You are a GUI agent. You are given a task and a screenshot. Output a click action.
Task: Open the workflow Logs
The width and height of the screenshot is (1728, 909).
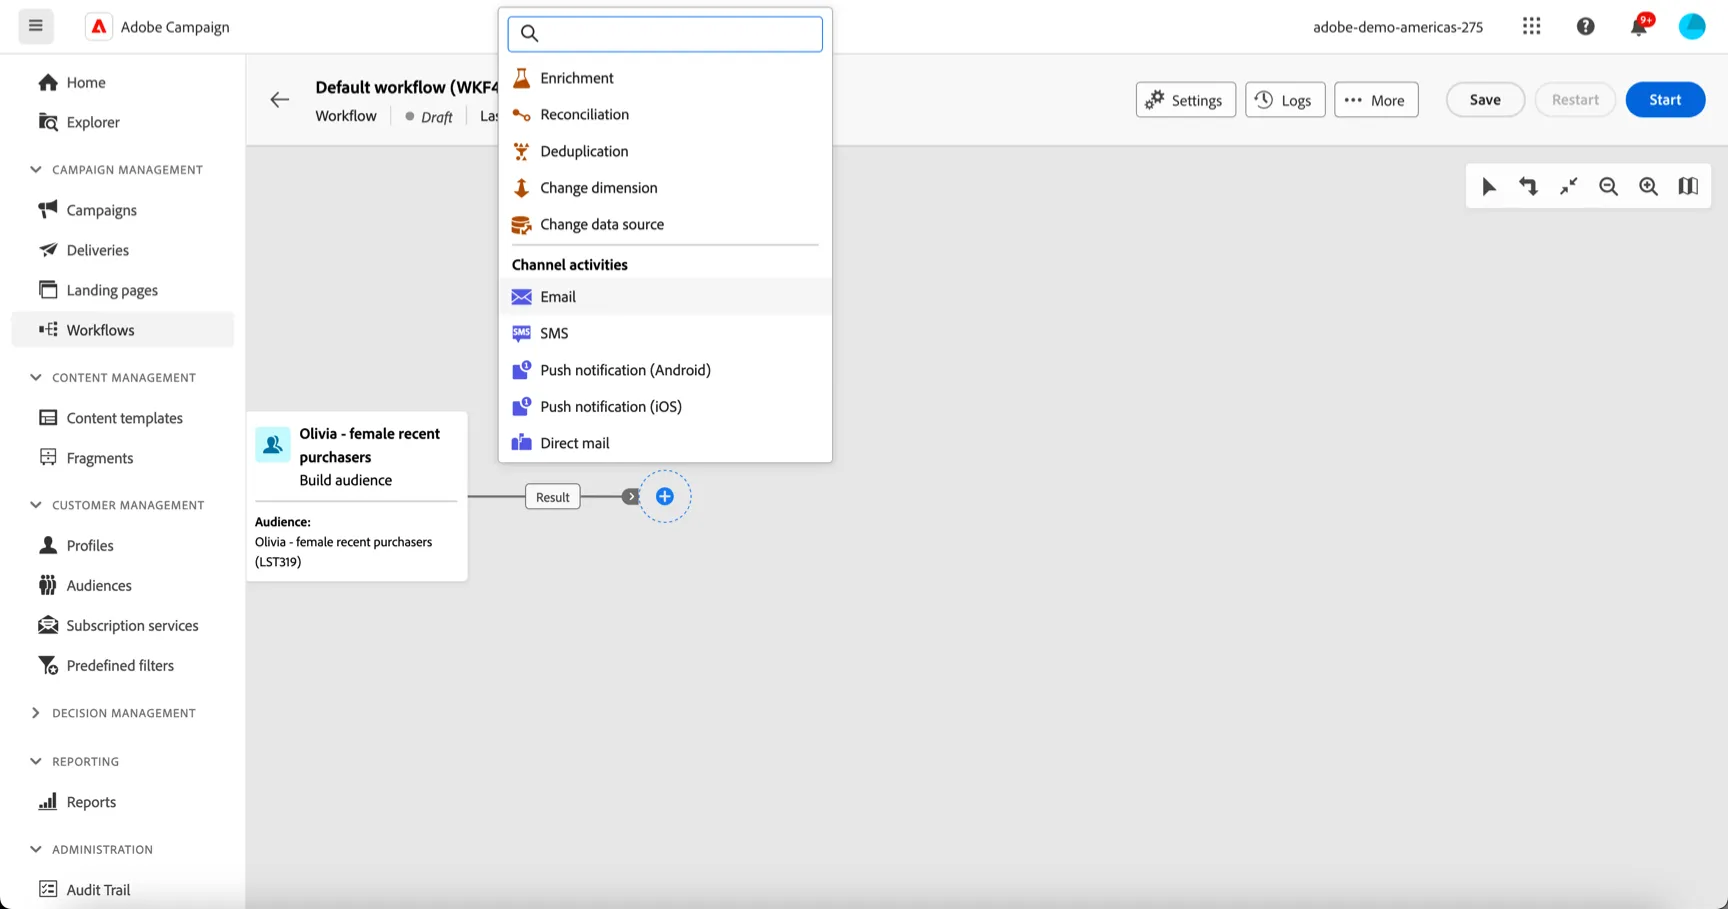(x=1285, y=100)
